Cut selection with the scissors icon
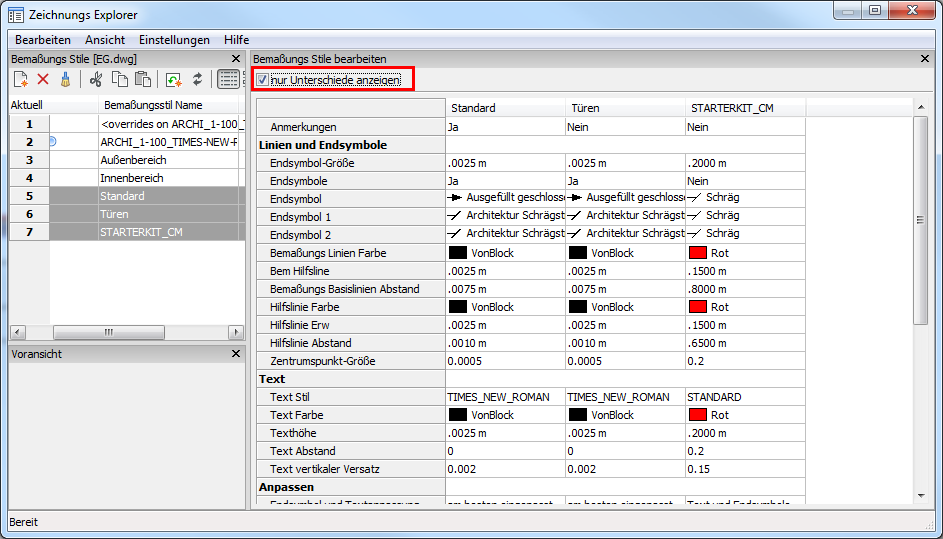943x539 pixels. click(x=96, y=79)
